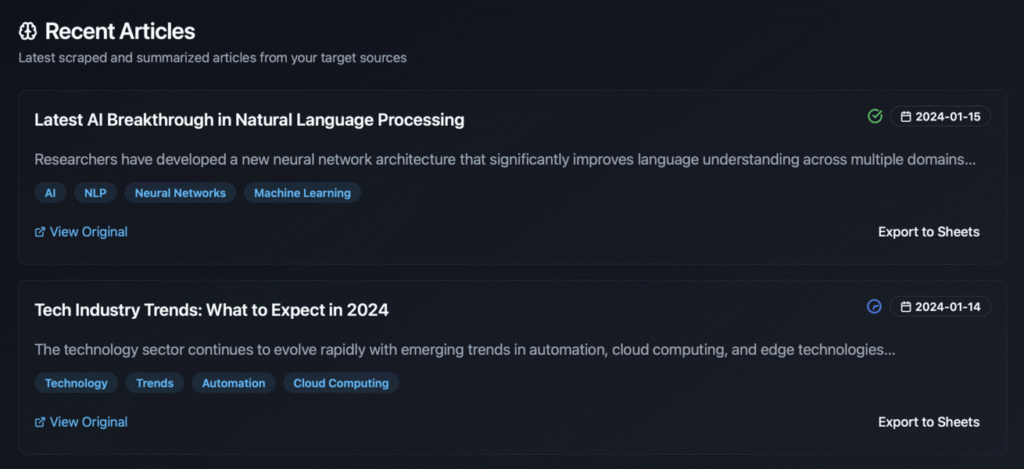Export the Tech Industry Trends article to Sheets
Image resolution: width=1024 pixels, height=469 pixels.
[929, 422]
